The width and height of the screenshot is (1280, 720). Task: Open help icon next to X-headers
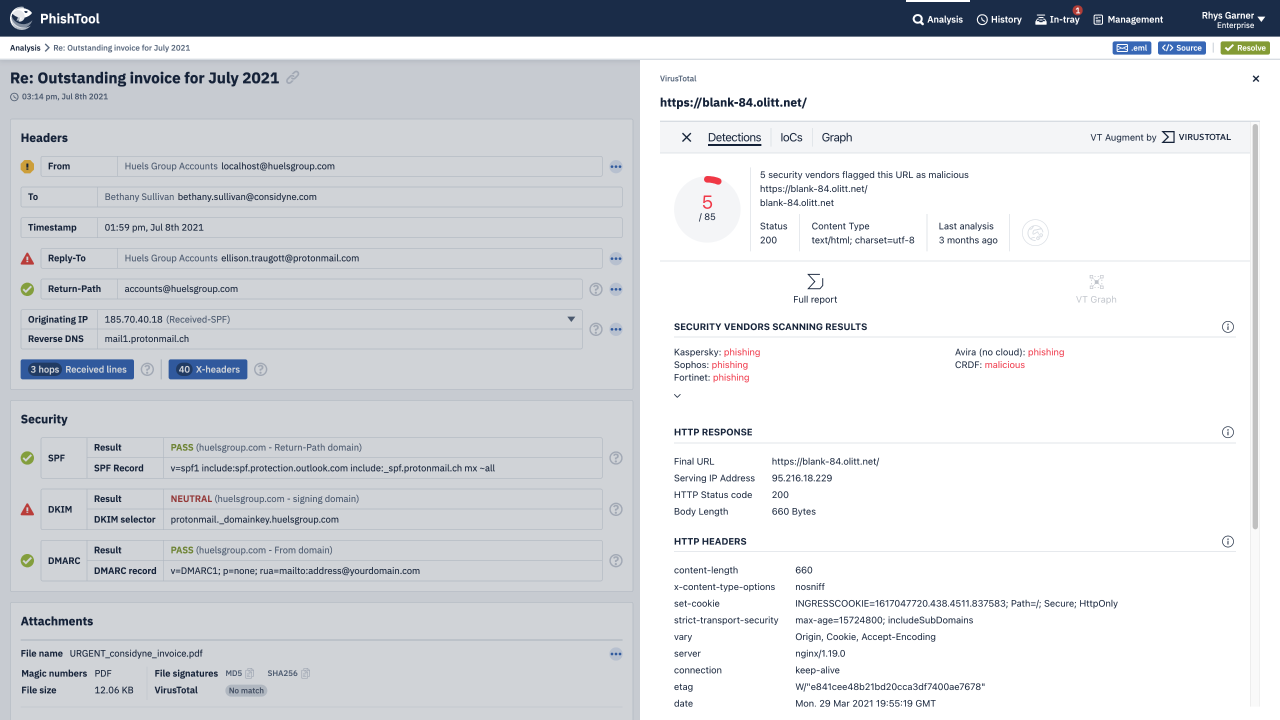click(x=260, y=369)
